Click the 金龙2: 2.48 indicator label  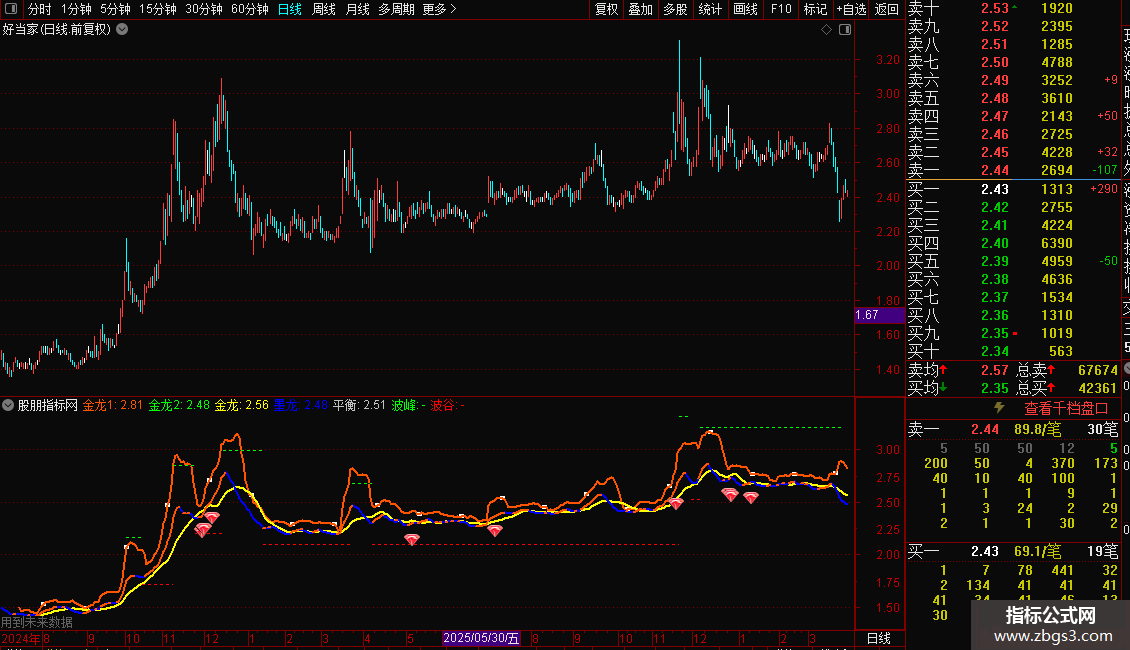pos(179,406)
